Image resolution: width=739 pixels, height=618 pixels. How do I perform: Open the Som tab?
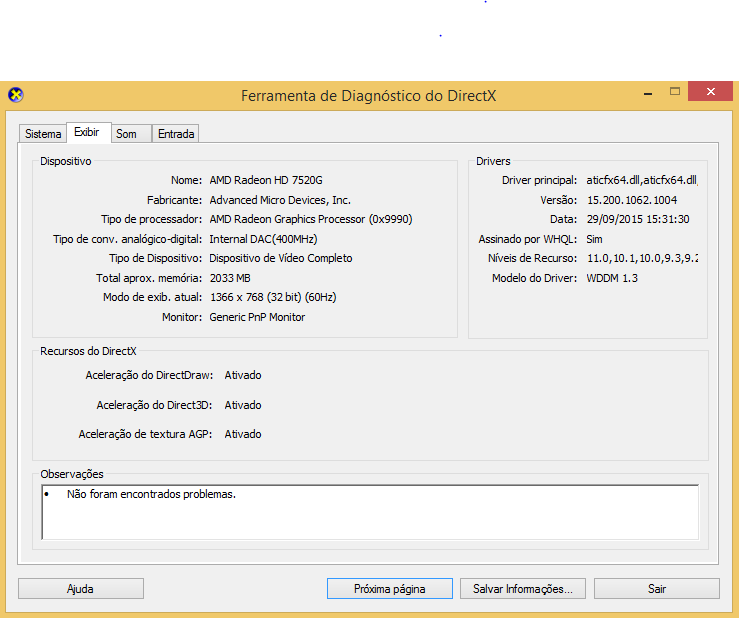tap(126, 134)
